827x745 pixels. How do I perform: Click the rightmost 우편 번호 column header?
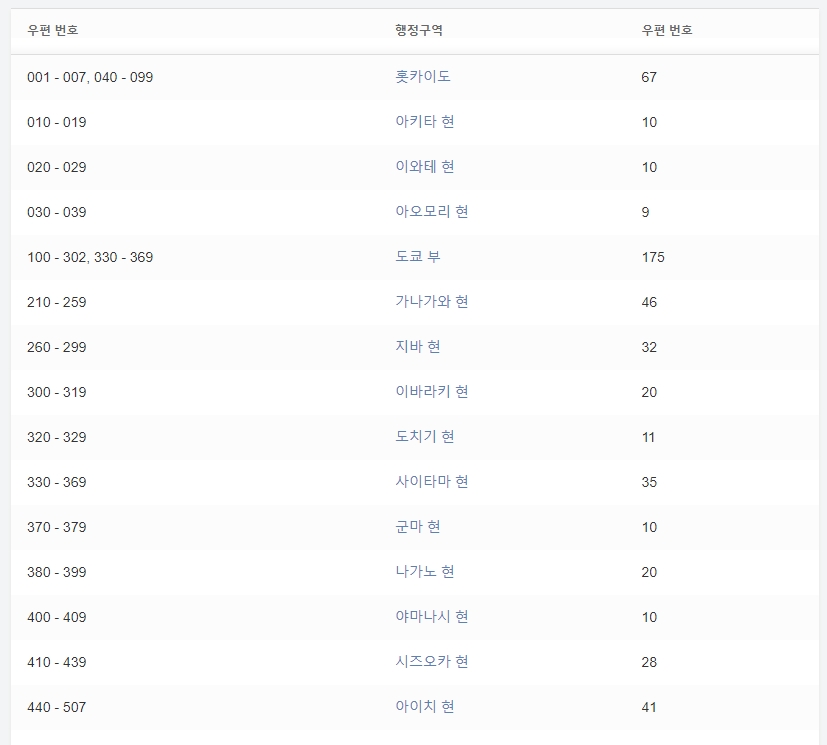[670, 31]
